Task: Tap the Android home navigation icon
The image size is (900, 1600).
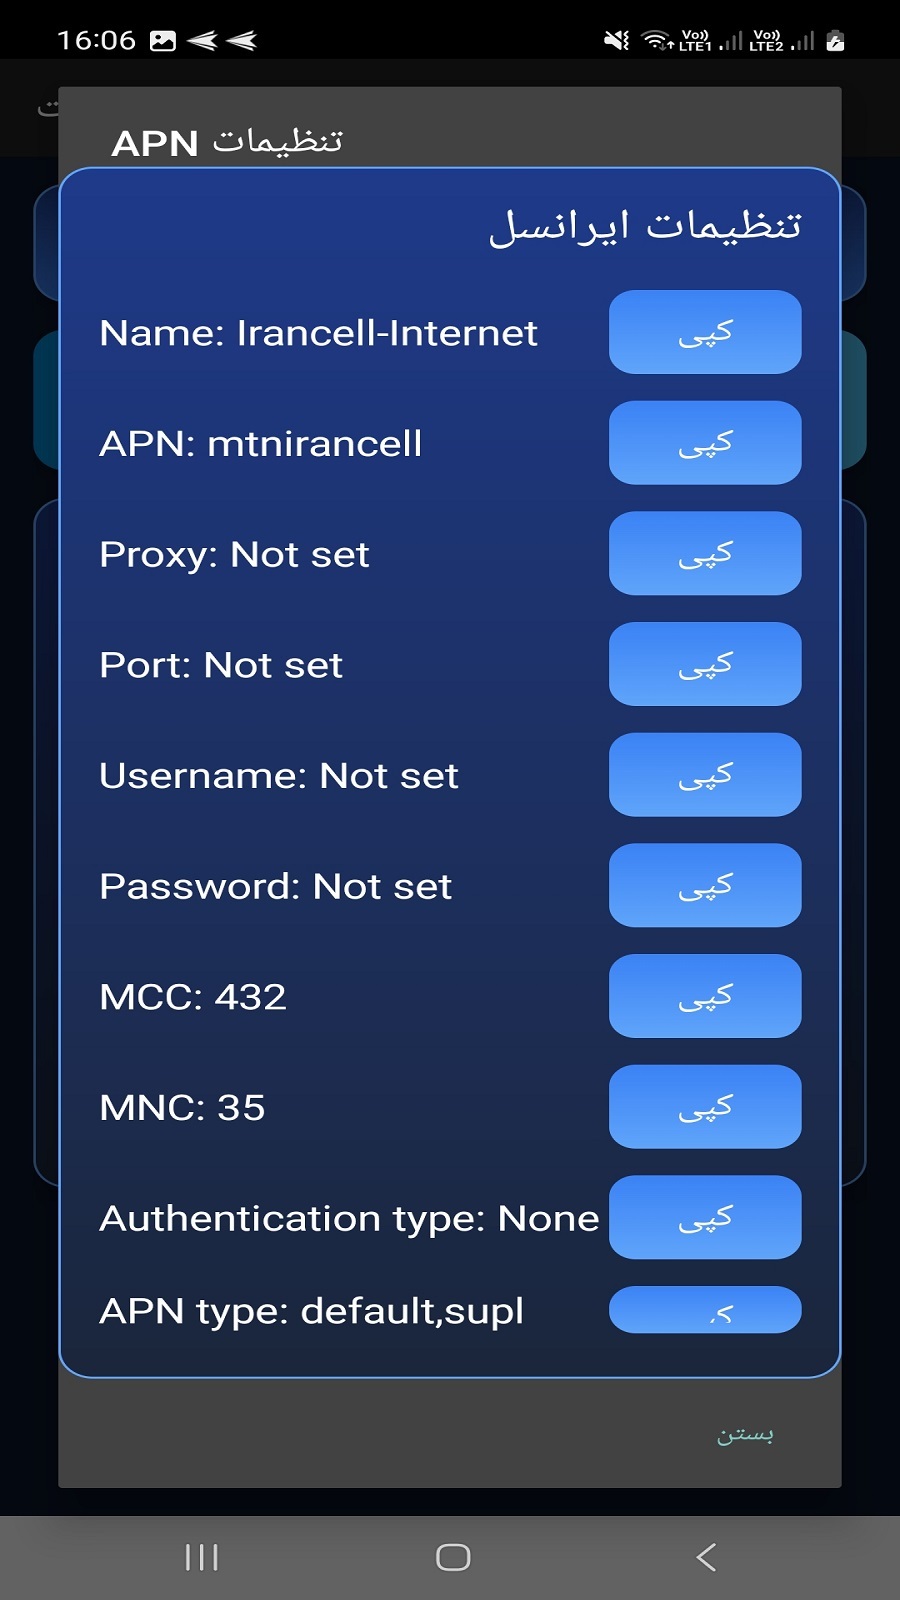Action: [453, 1557]
